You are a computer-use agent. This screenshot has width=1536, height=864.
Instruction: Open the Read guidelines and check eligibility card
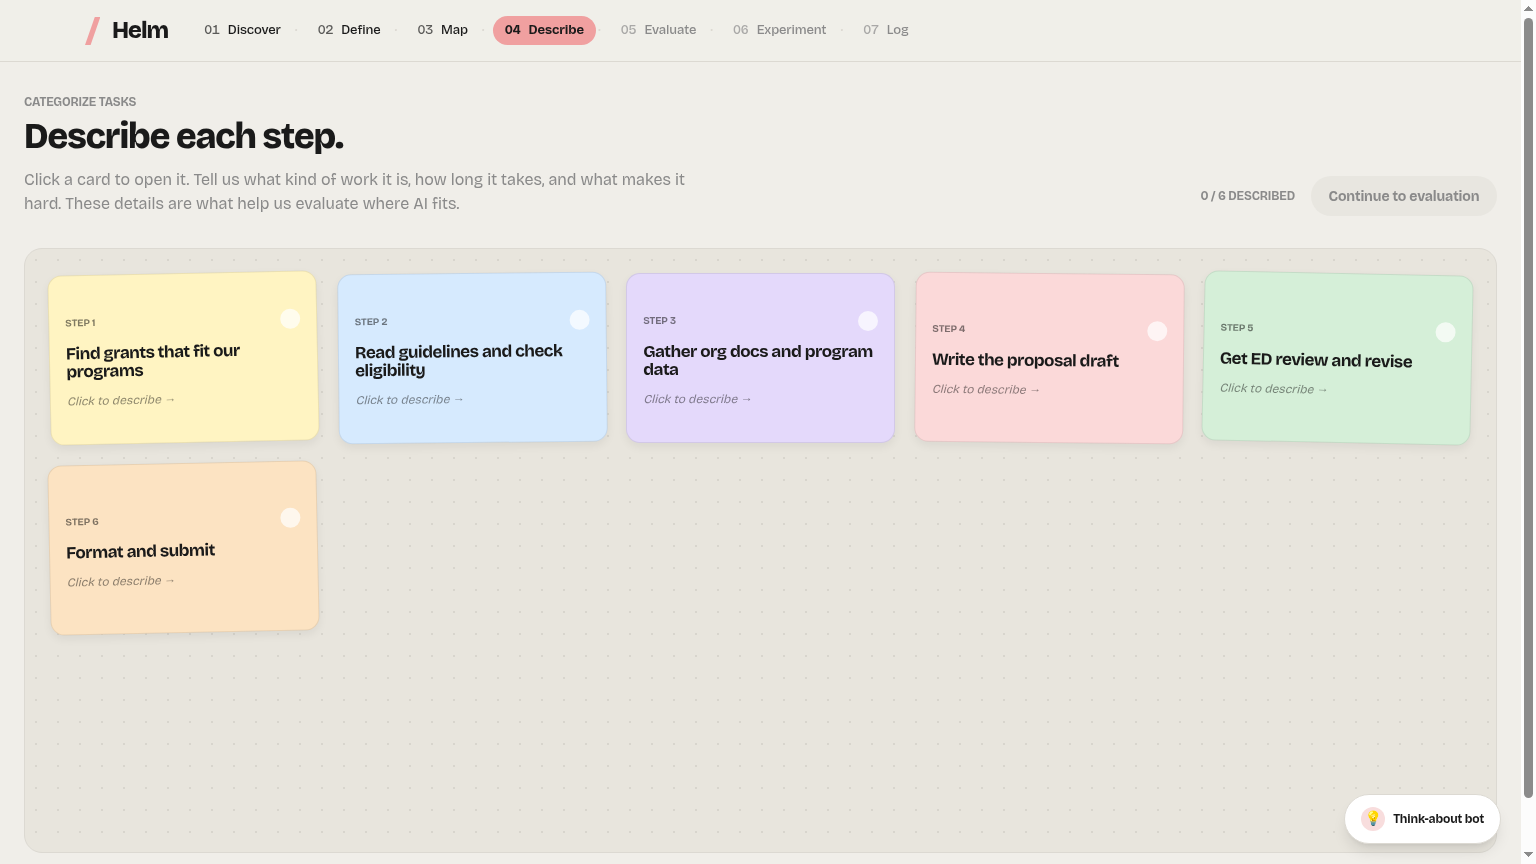coord(473,358)
